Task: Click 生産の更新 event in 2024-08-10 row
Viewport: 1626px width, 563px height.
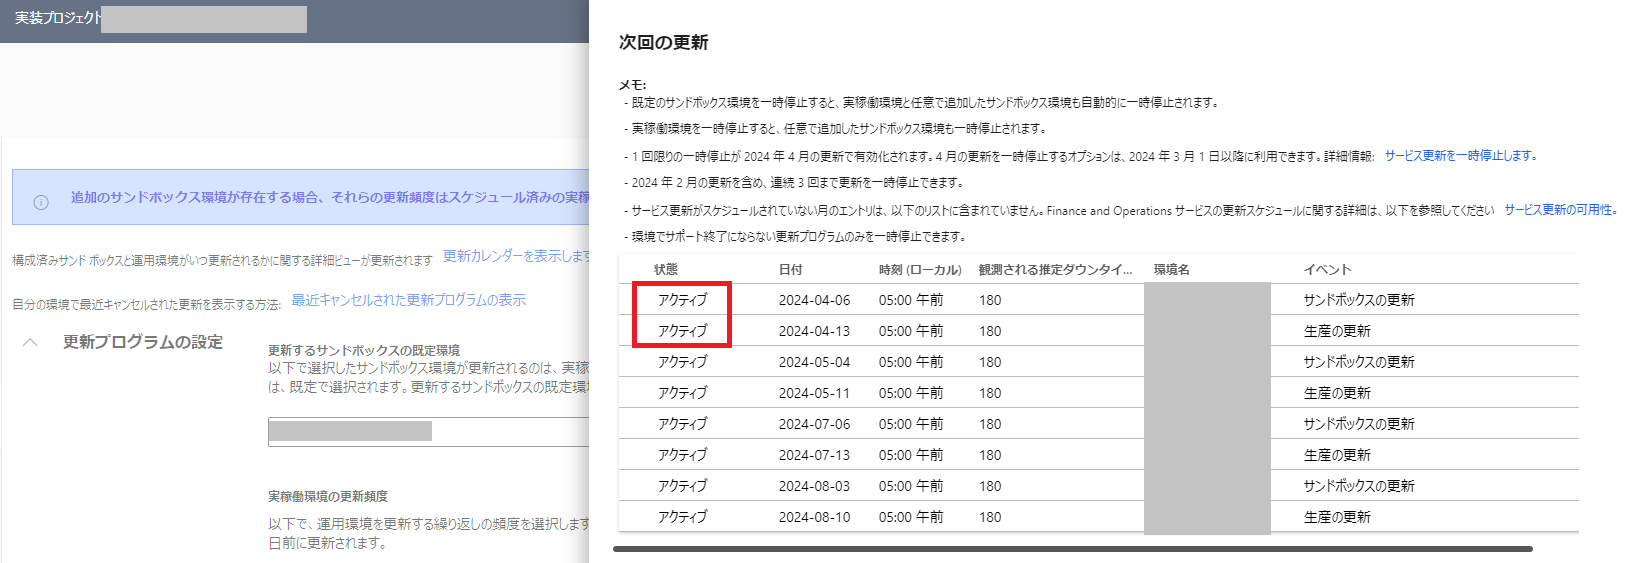Action: tap(1337, 517)
